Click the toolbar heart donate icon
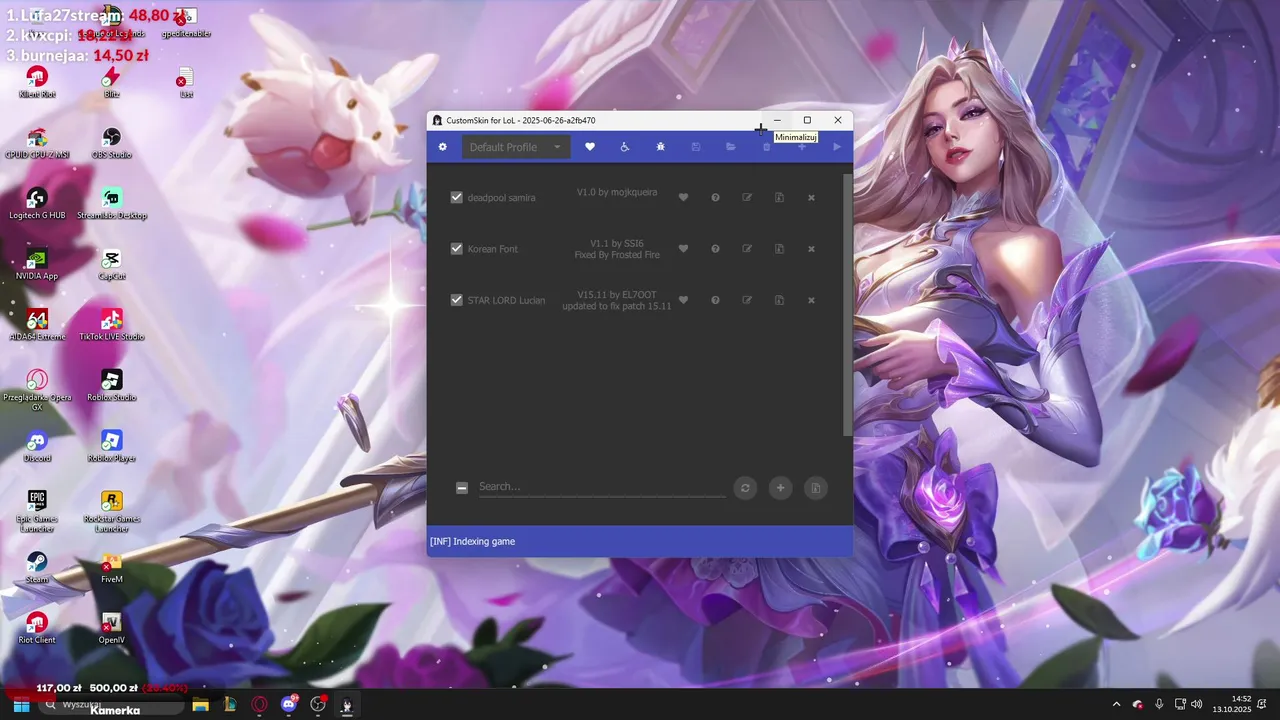This screenshot has width=1280, height=720. tap(590, 147)
